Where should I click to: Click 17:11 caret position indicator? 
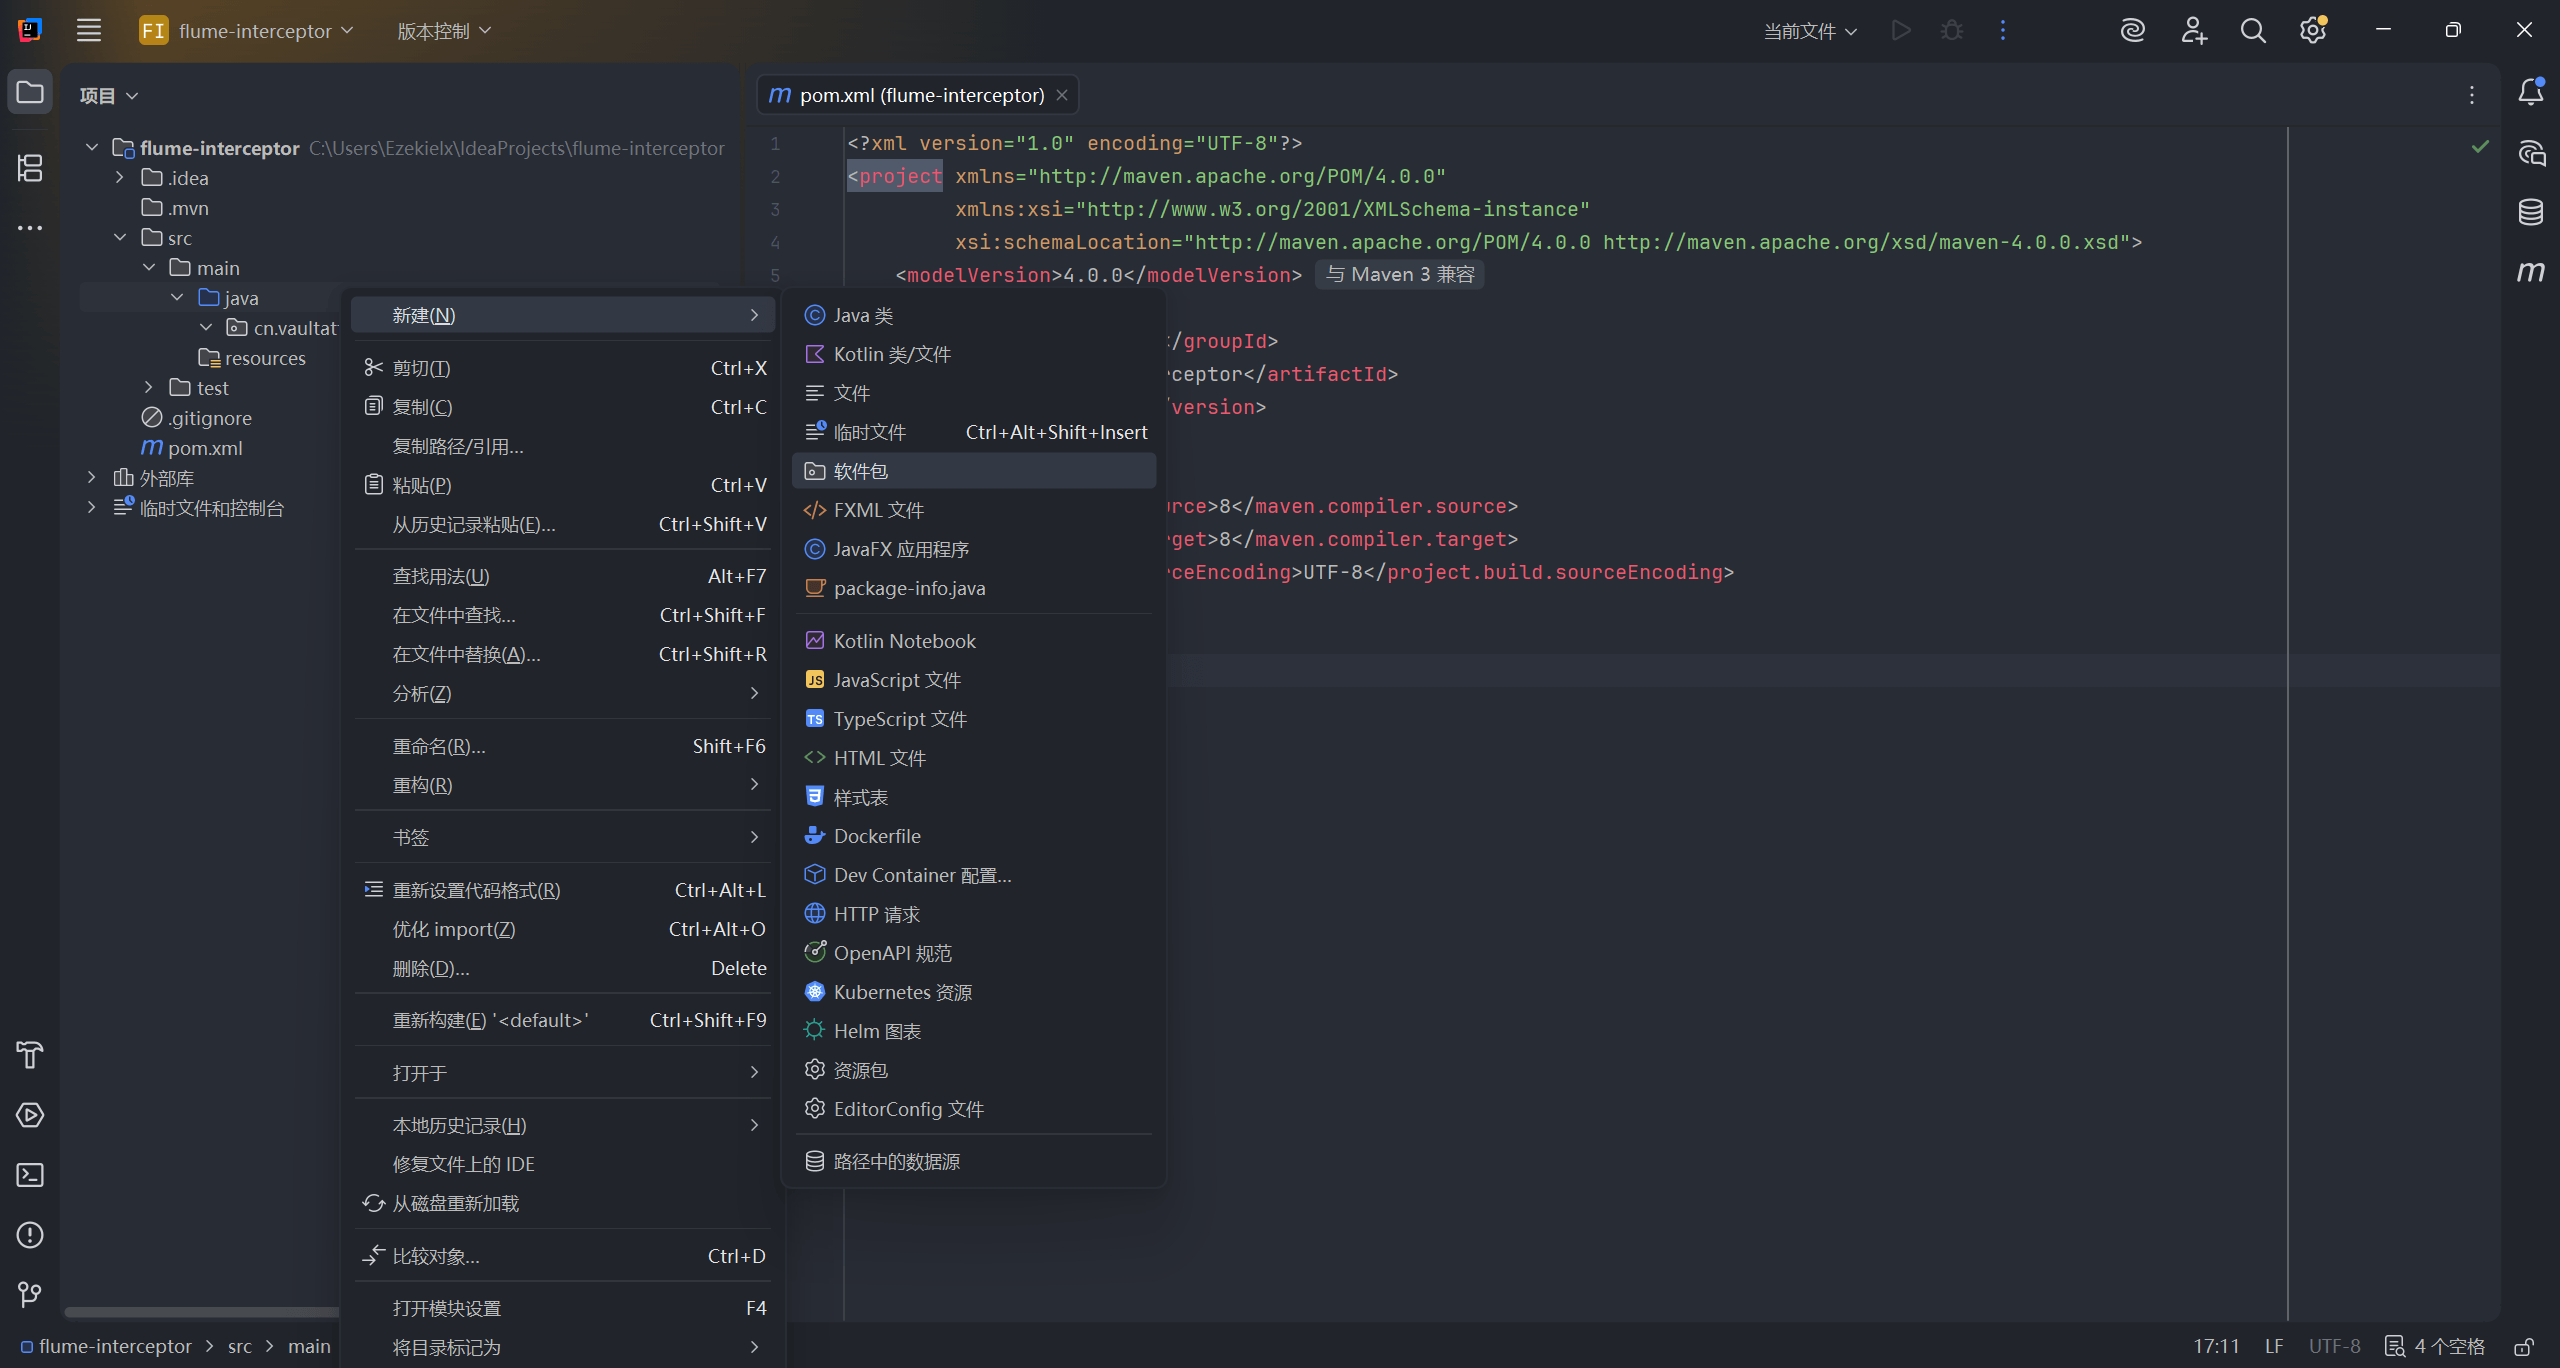[x=2216, y=1346]
